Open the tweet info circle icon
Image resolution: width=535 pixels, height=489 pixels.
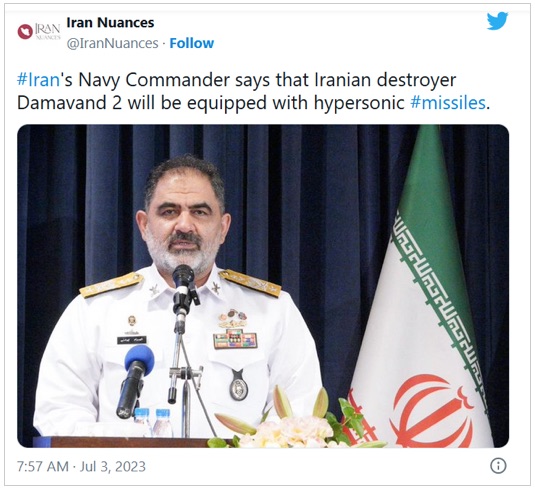pos(498,466)
